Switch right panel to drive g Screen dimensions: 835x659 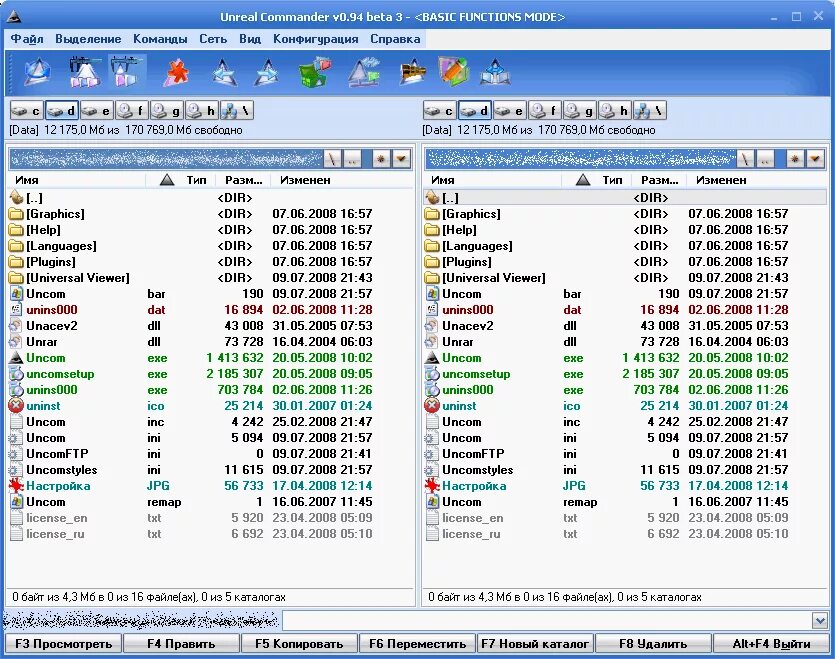[579, 111]
